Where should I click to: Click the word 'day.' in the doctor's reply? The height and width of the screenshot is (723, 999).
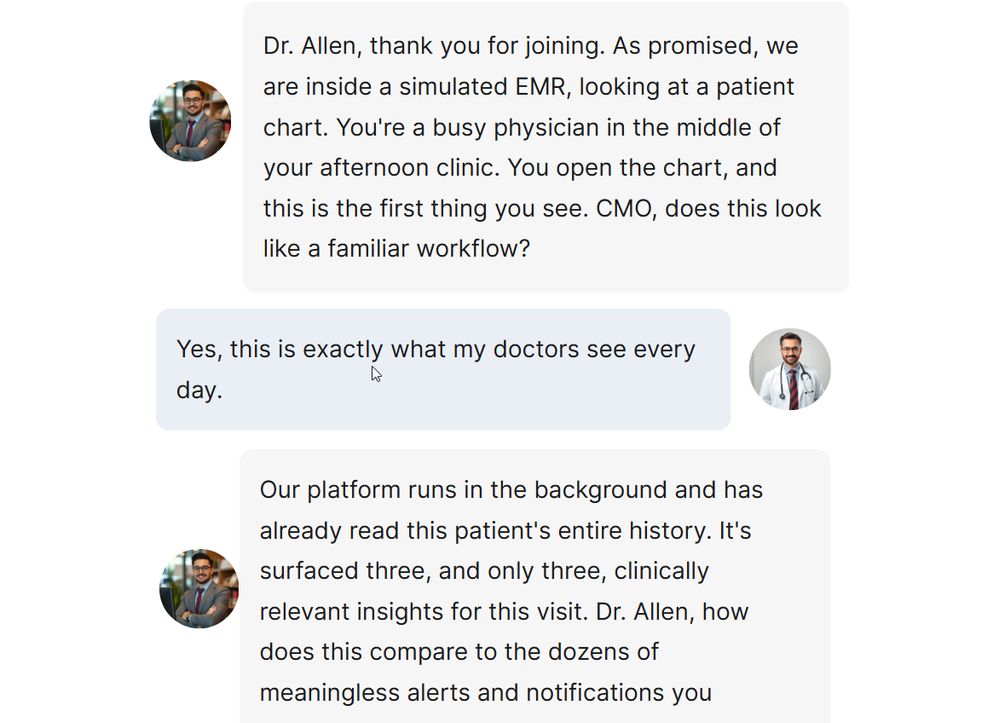pyautogui.click(x=199, y=390)
